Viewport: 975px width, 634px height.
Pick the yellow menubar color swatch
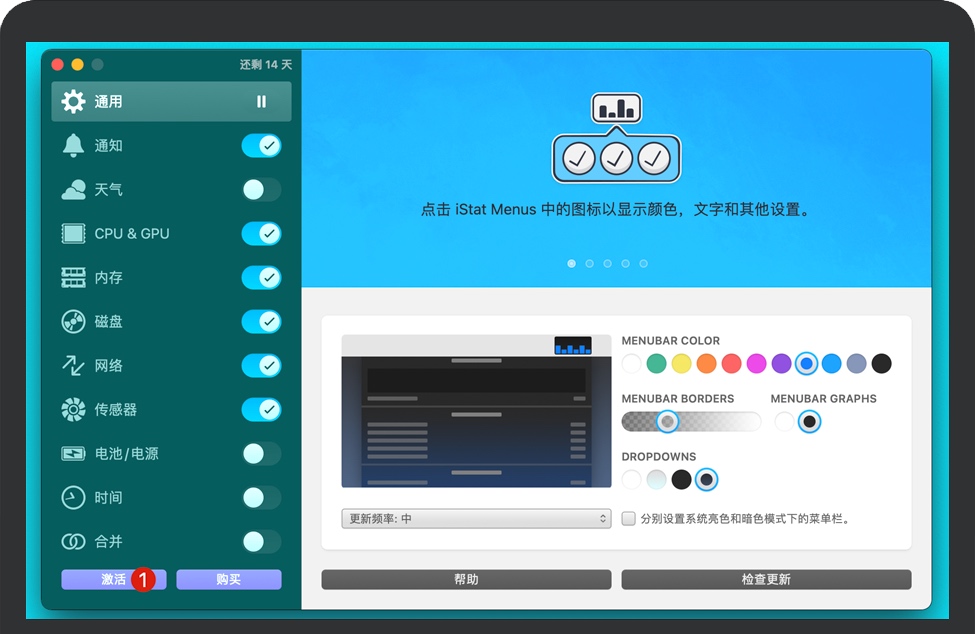(682, 364)
